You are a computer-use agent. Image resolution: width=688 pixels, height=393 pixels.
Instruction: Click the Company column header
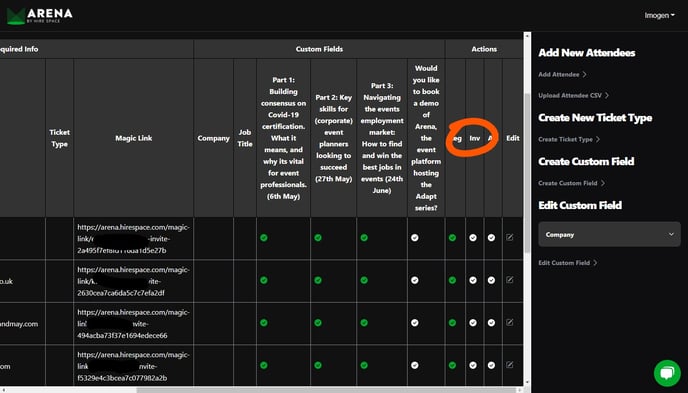pos(213,138)
